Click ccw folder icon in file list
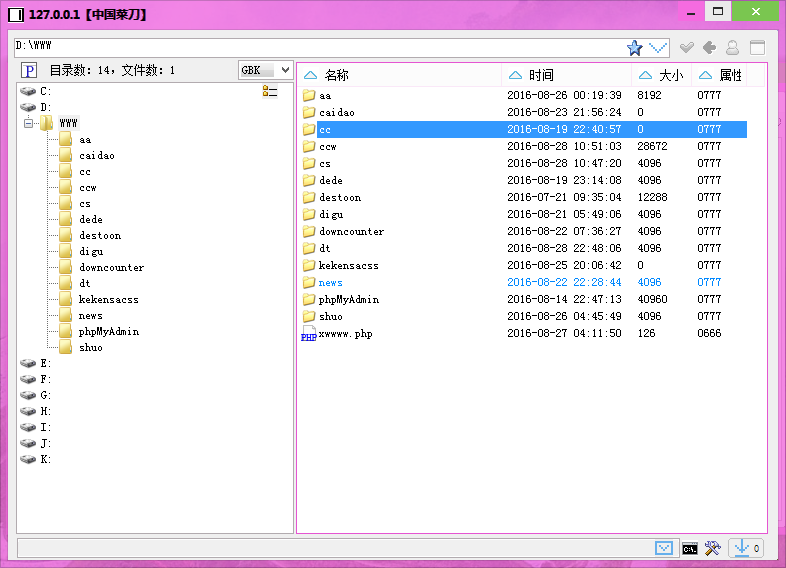The image size is (786, 568). coord(309,146)
